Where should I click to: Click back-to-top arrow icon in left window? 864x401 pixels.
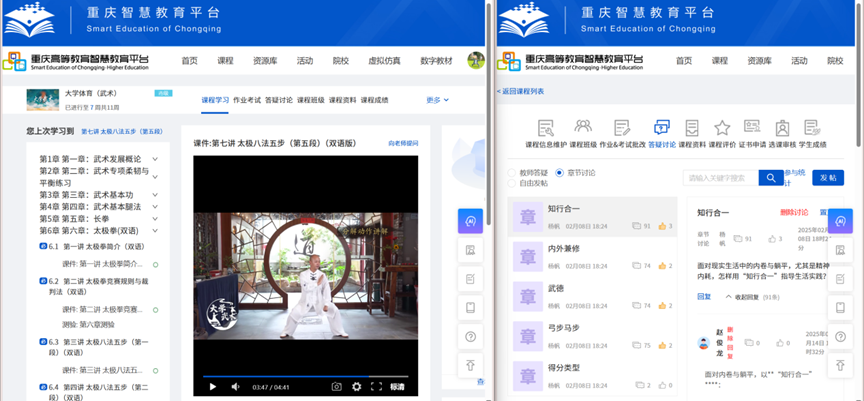click(x=470, y=365)
